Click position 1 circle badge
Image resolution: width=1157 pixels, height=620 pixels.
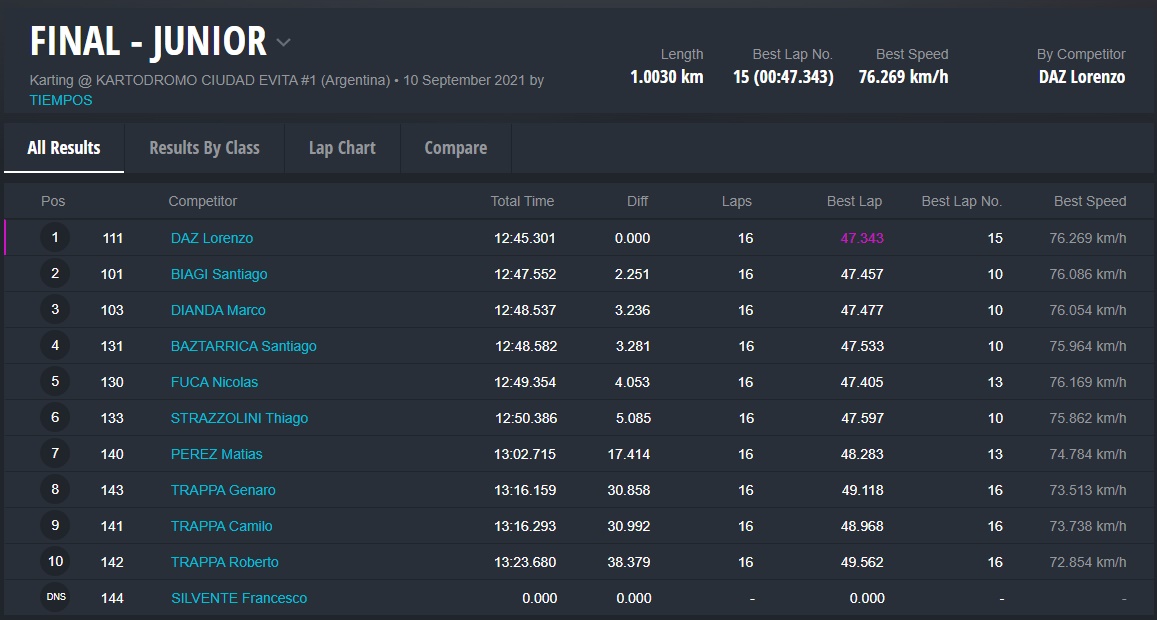(55, 238)
